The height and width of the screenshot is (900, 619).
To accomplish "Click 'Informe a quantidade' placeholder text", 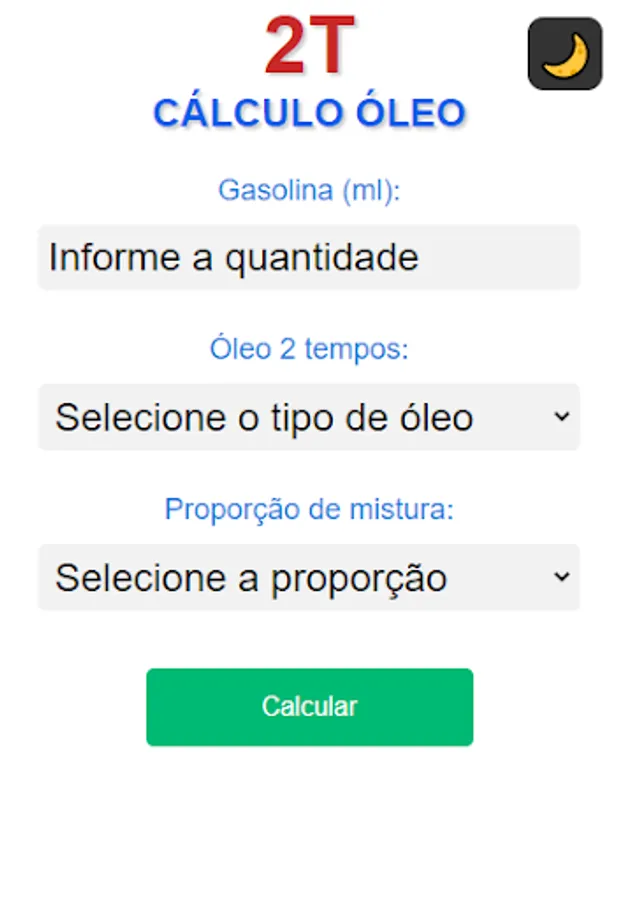I will pyautogui.click(x=234, y=258).
